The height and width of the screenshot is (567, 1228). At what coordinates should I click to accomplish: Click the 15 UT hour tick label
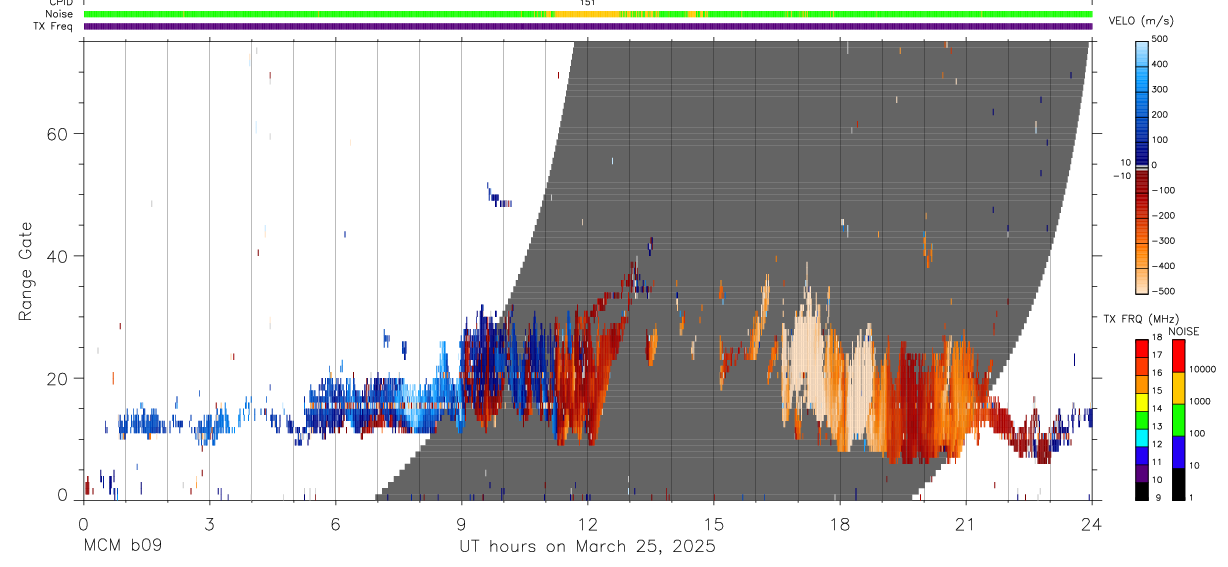click(x=713, y=524)
